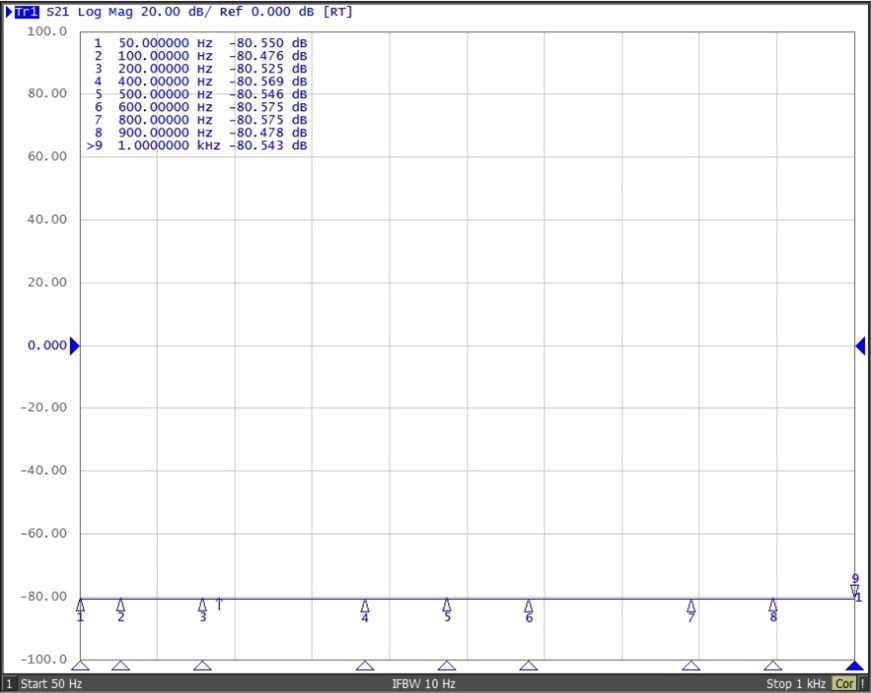Click the left reference level arrow at 0.000
Screen dimensions: 871x693
point(74,346)
